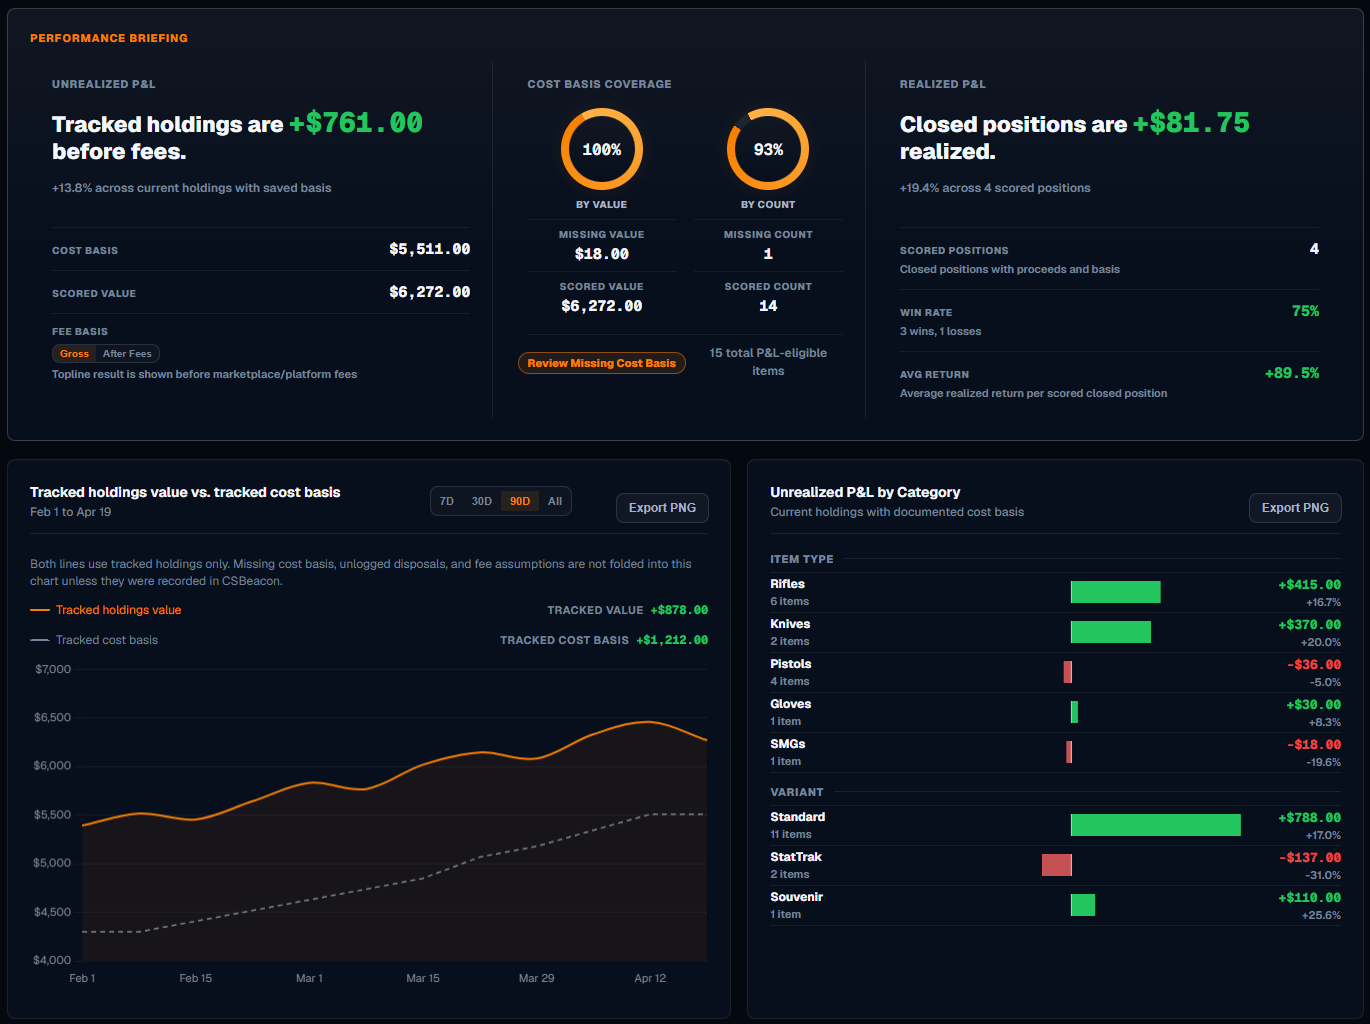Click the +$878.00 tracked value figure
Viewport: 1370px width, 1024px height.
(679, 610)
